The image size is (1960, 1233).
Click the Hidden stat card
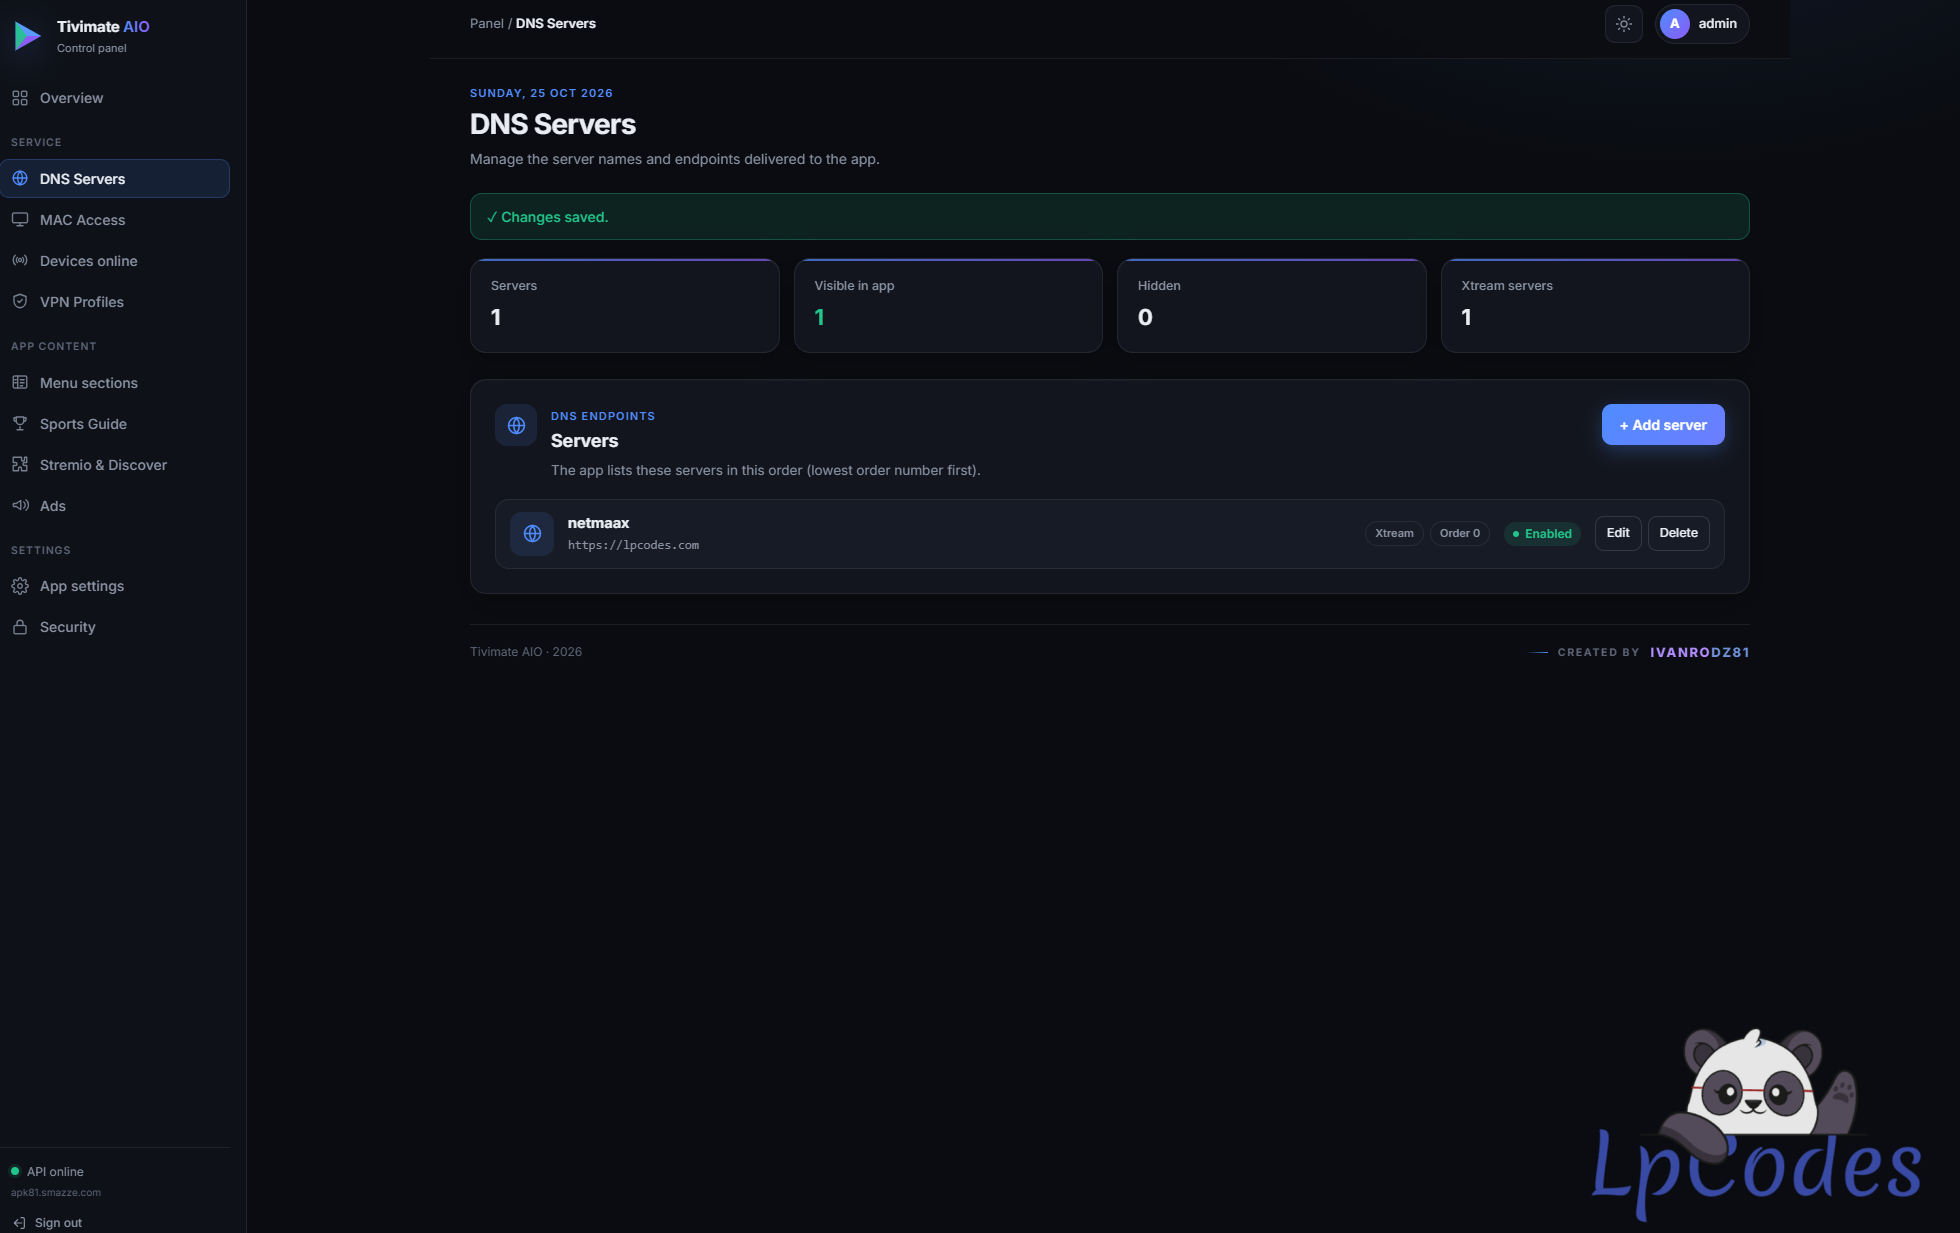[x=1271, y=306]
